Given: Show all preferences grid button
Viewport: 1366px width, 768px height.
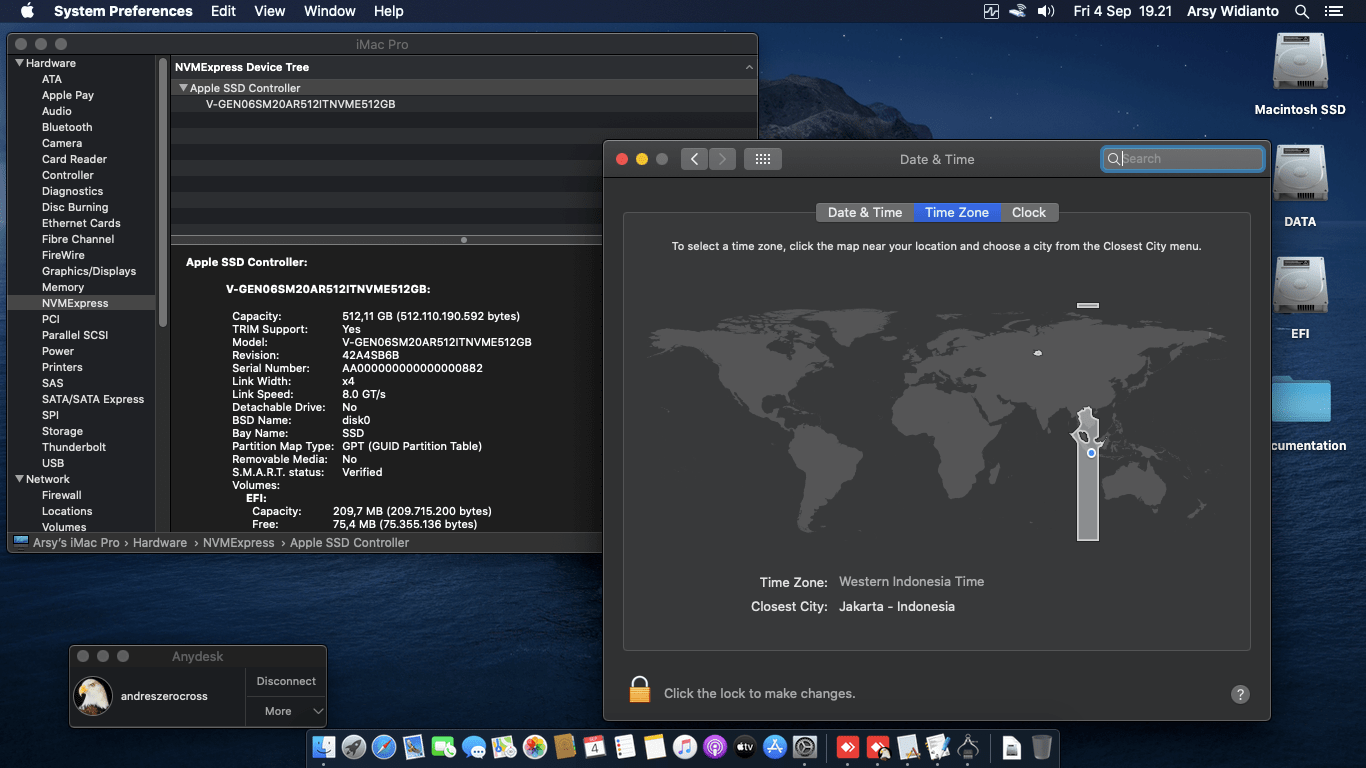Looking at the screenshot, I should pos(762,159).
